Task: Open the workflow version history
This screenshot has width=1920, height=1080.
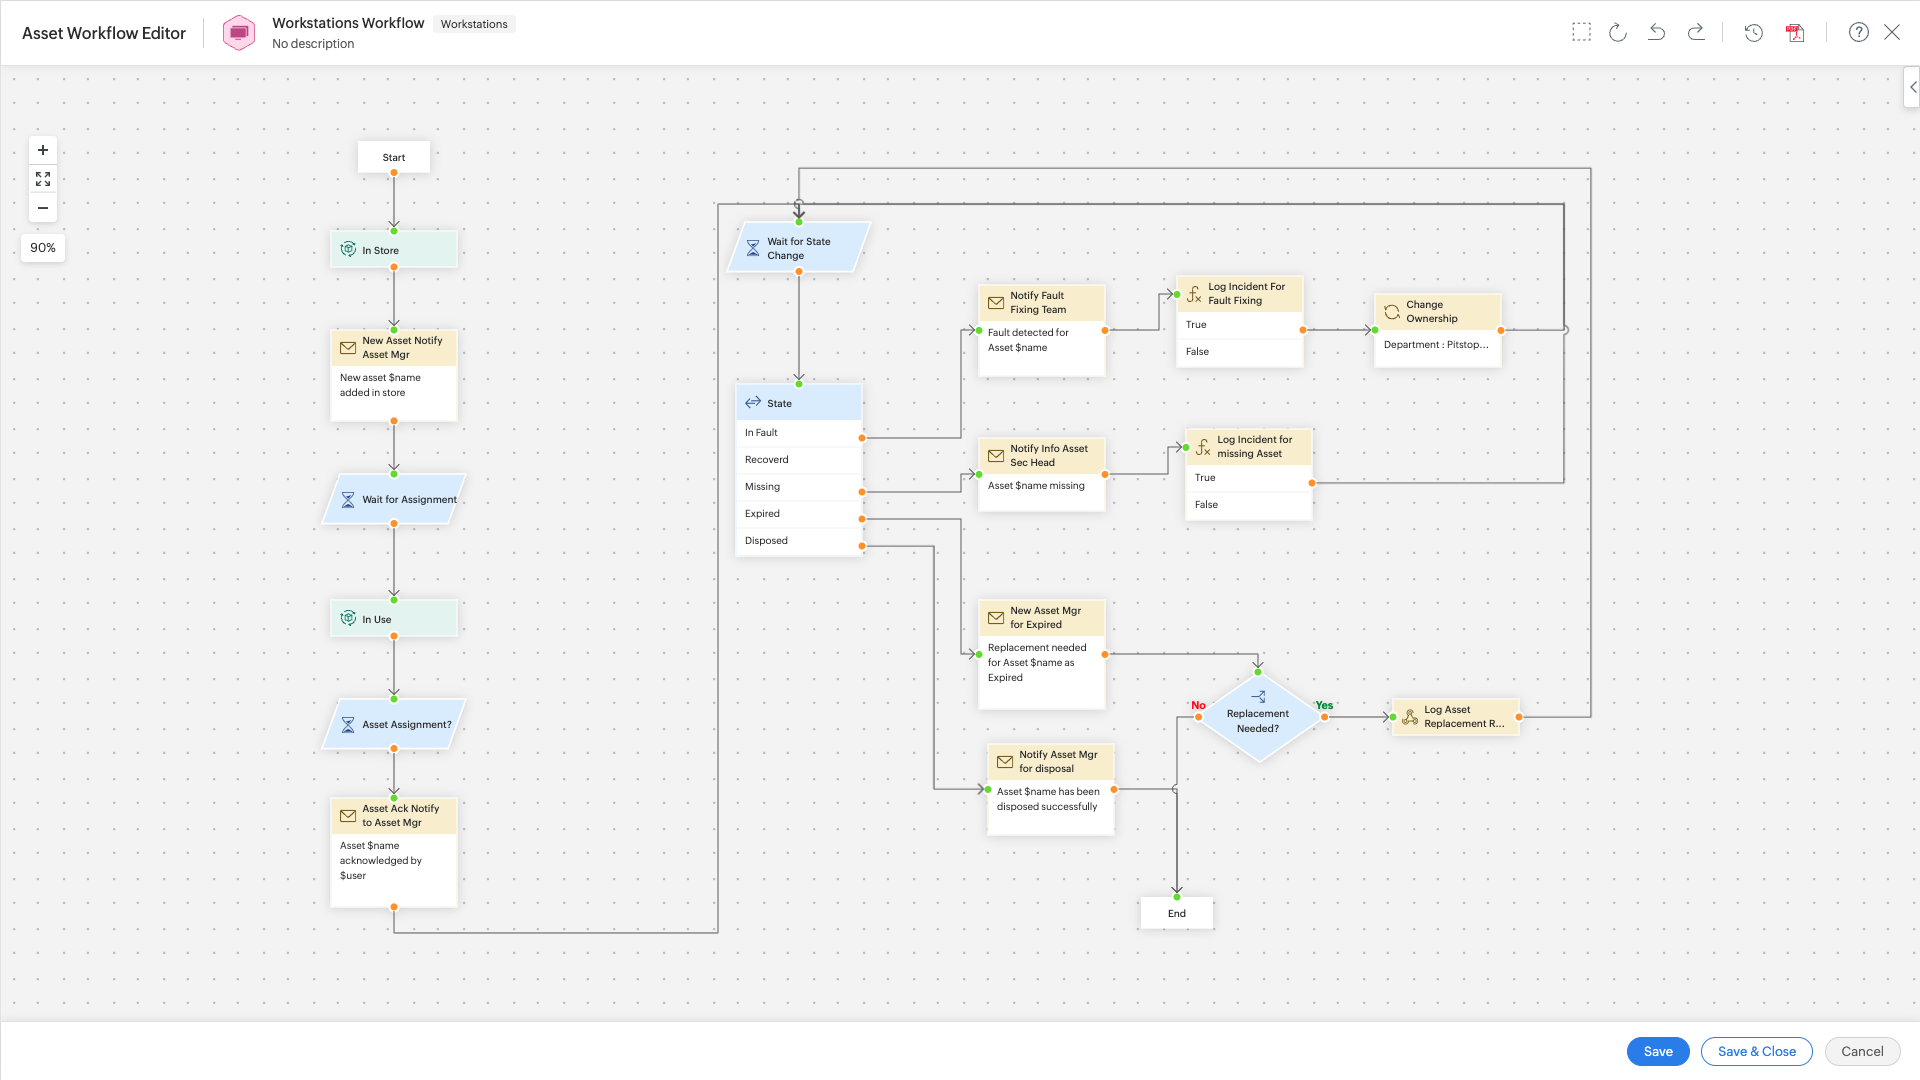Action: point(1754,32)
